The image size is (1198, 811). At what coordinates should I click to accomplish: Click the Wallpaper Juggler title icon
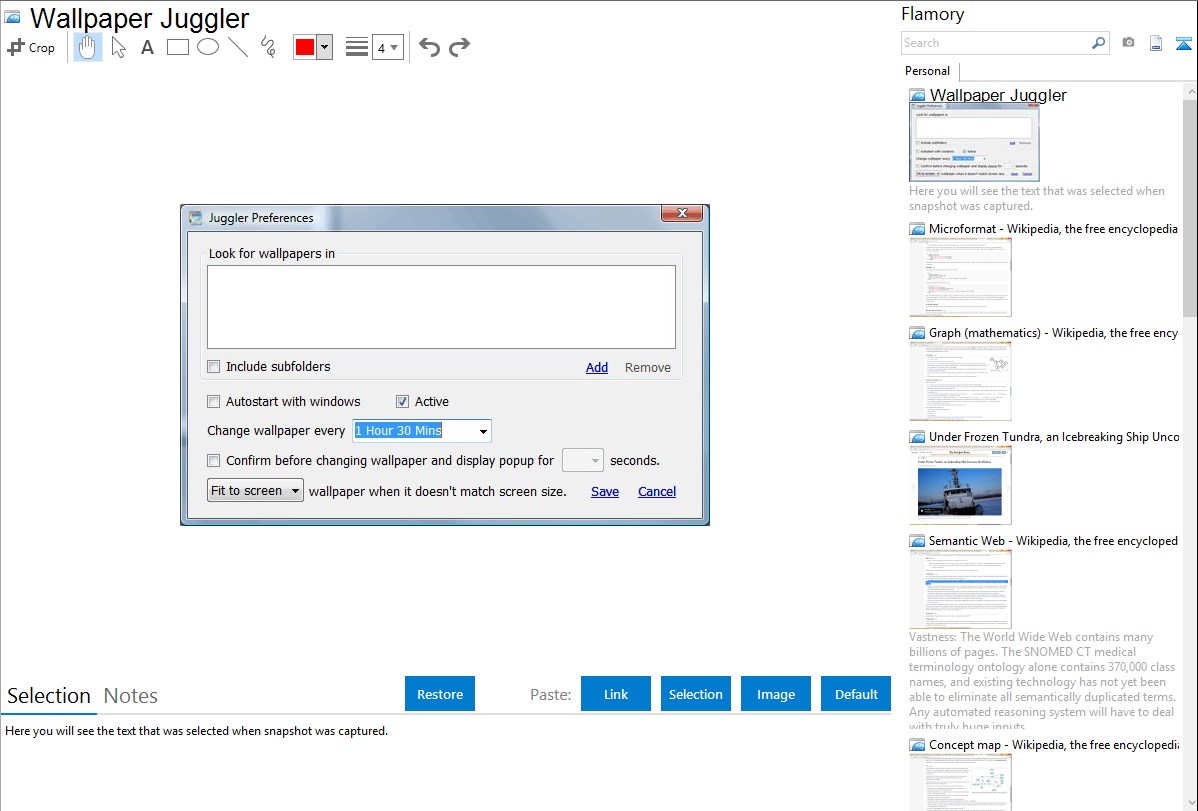[12, 18]
